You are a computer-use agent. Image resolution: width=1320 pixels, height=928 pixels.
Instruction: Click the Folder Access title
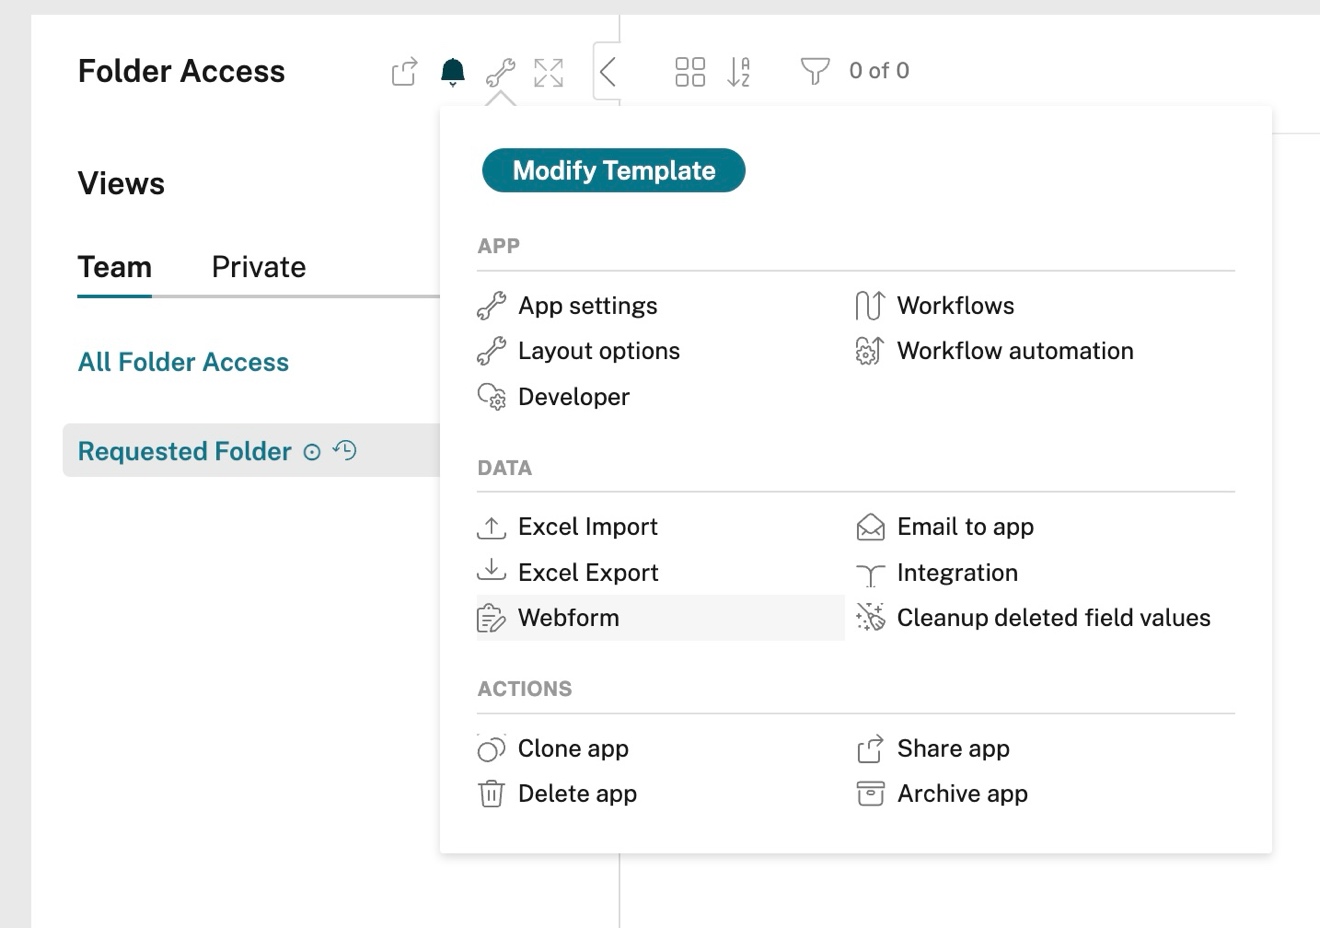tap(182, 71)
